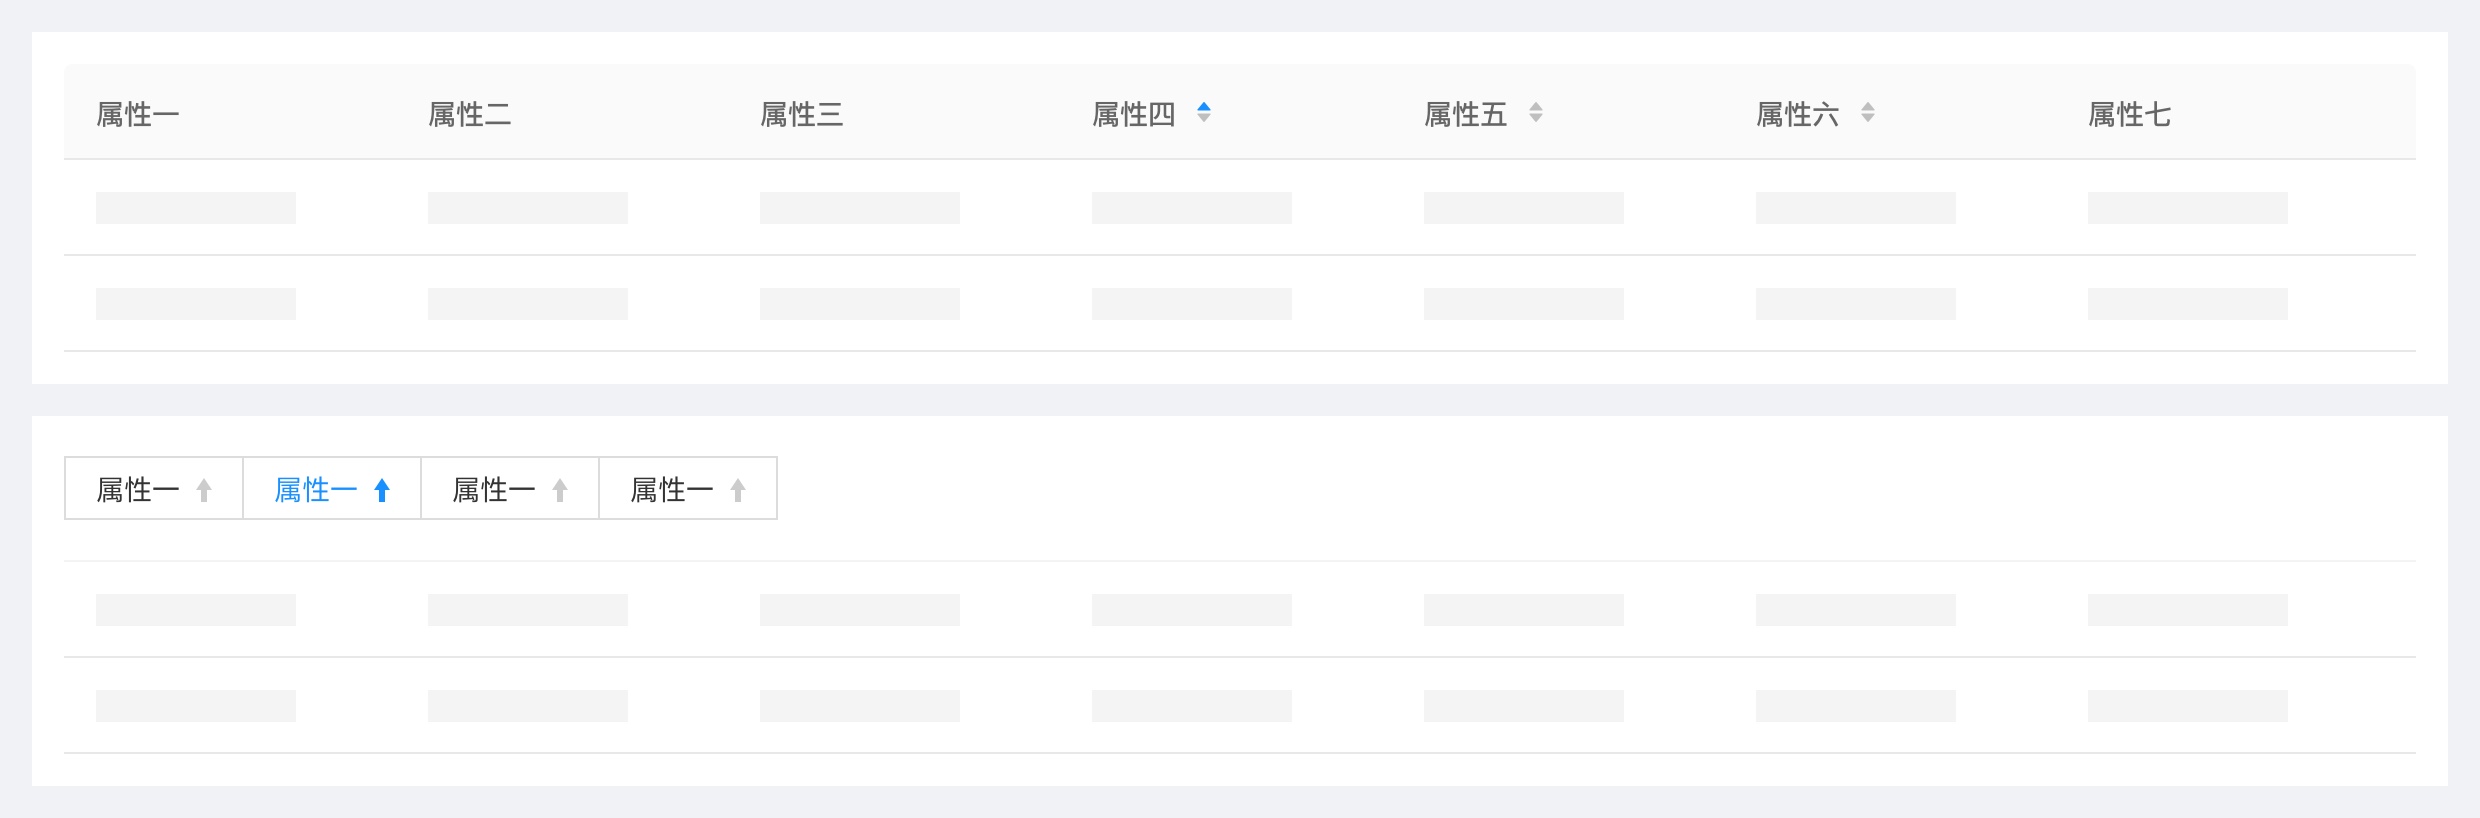This screenshot has height=818, width=2480.
Task: Select the fourth 属性一 sort button
Action: tap(688, 488)
